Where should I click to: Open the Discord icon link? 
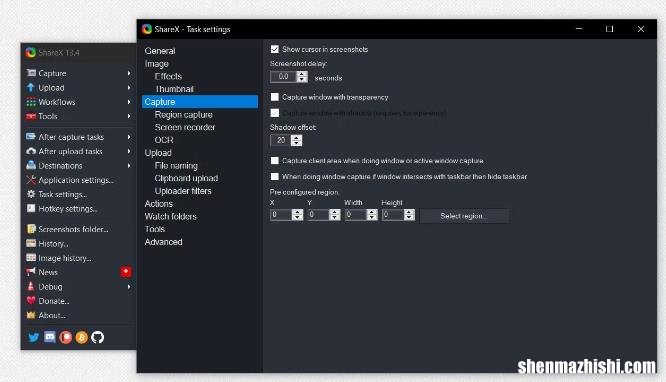click(x=50, y=337)
